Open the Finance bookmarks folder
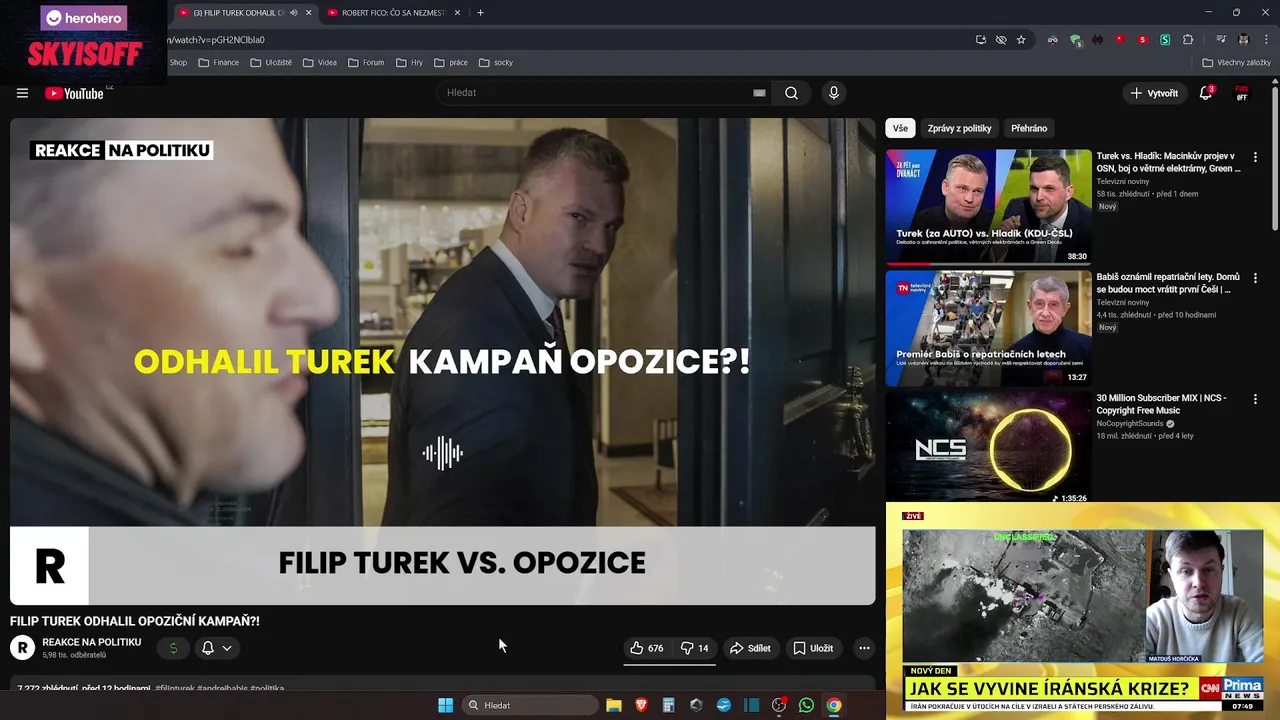The width and height of the screenshot is (1280, 720). tap(219, 62)
